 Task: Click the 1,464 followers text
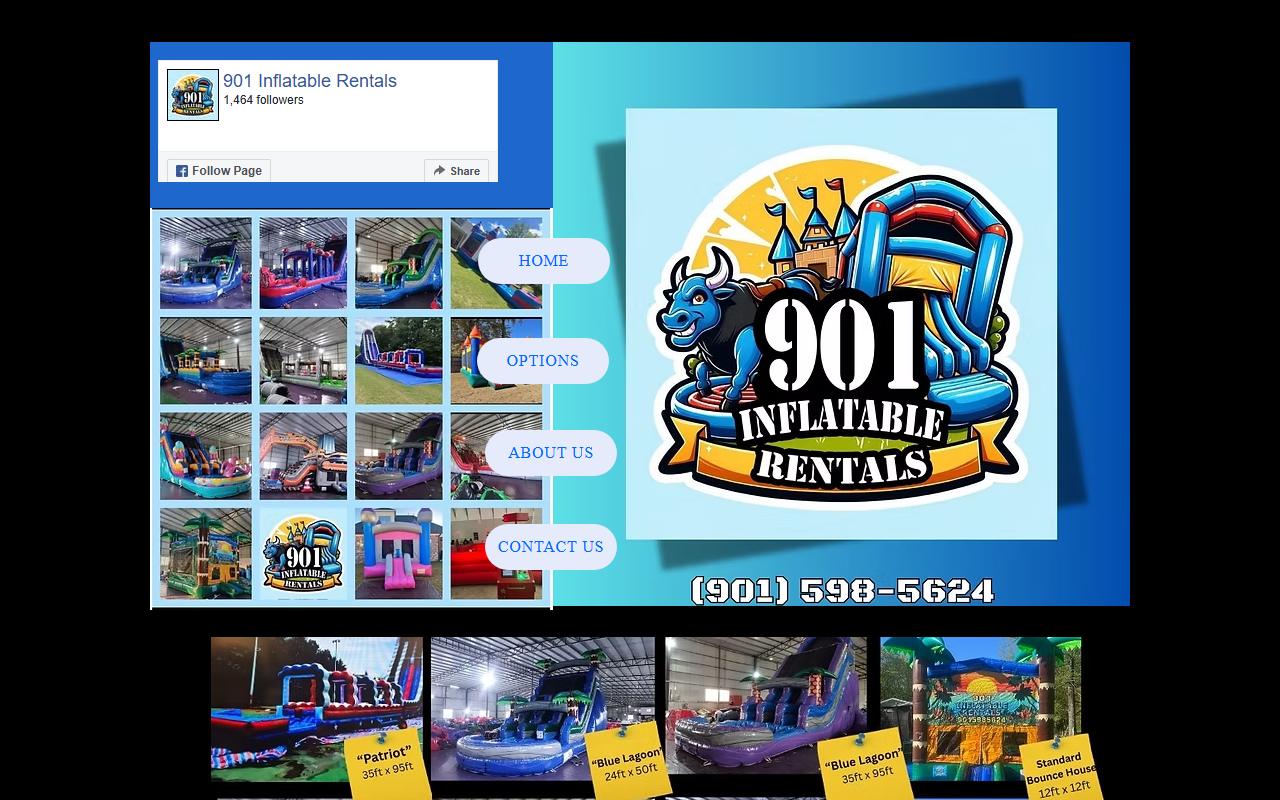263,100
